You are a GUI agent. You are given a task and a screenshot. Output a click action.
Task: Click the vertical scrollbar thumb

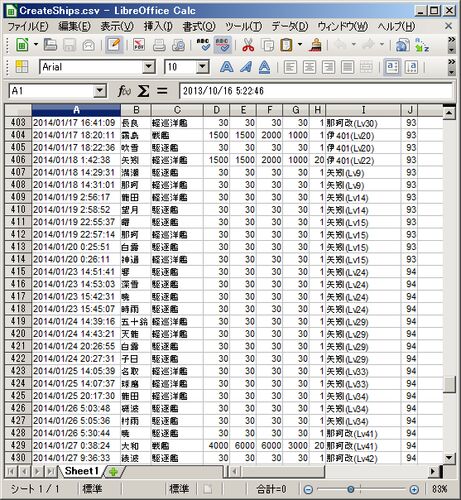coord(449,385)
